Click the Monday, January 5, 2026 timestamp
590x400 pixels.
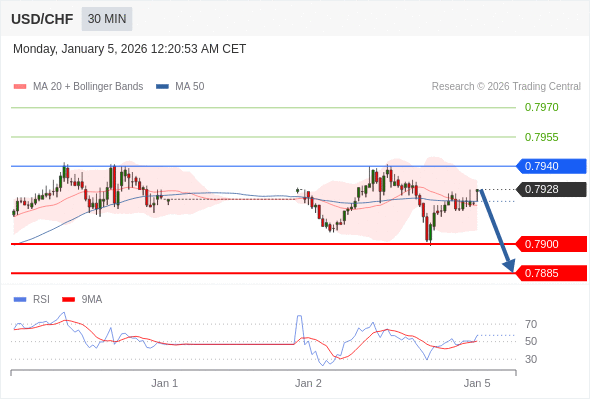tap(129, 49)
